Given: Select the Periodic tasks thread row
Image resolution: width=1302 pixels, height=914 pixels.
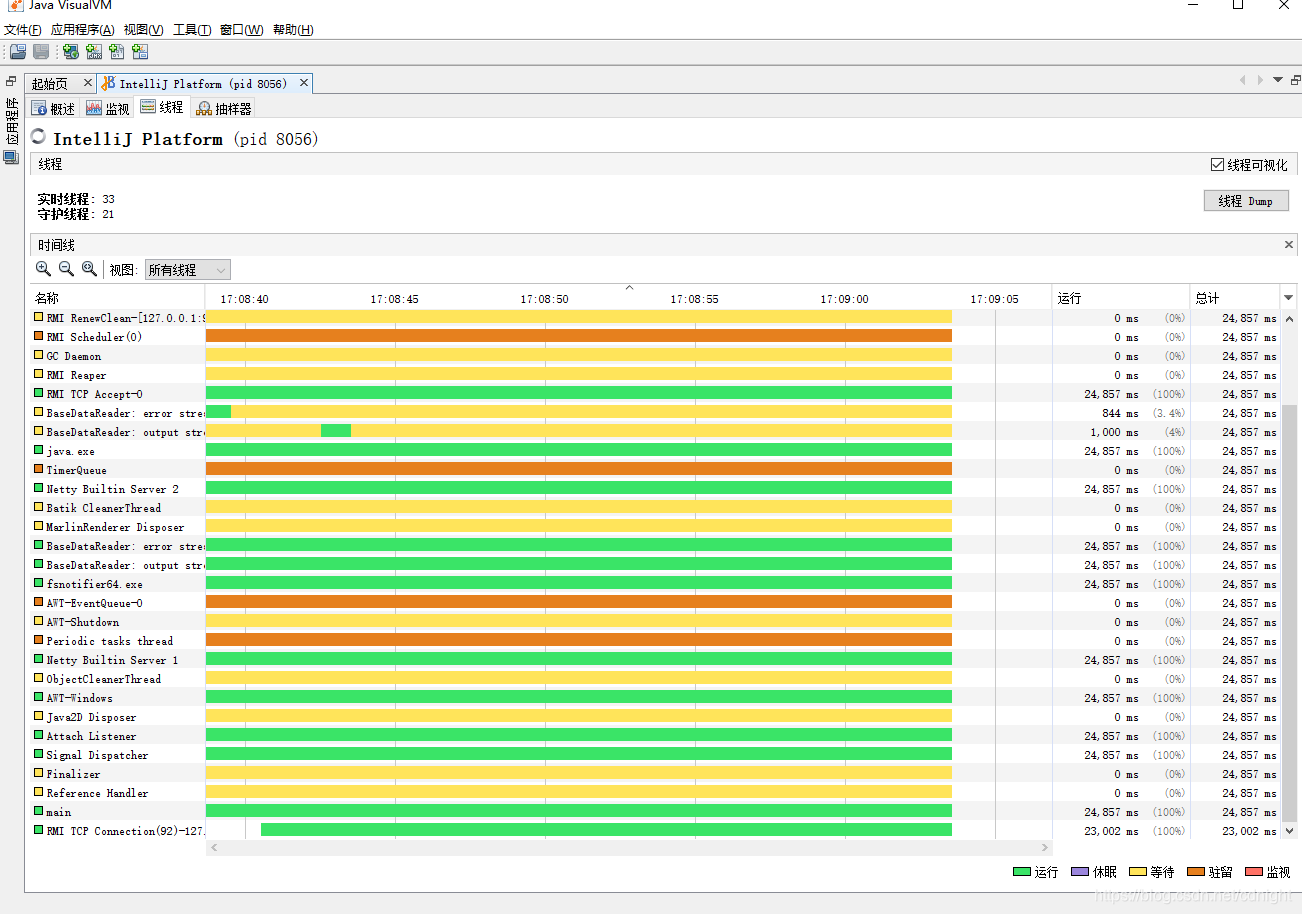Looking at the screenshot, I should point(656,640).
